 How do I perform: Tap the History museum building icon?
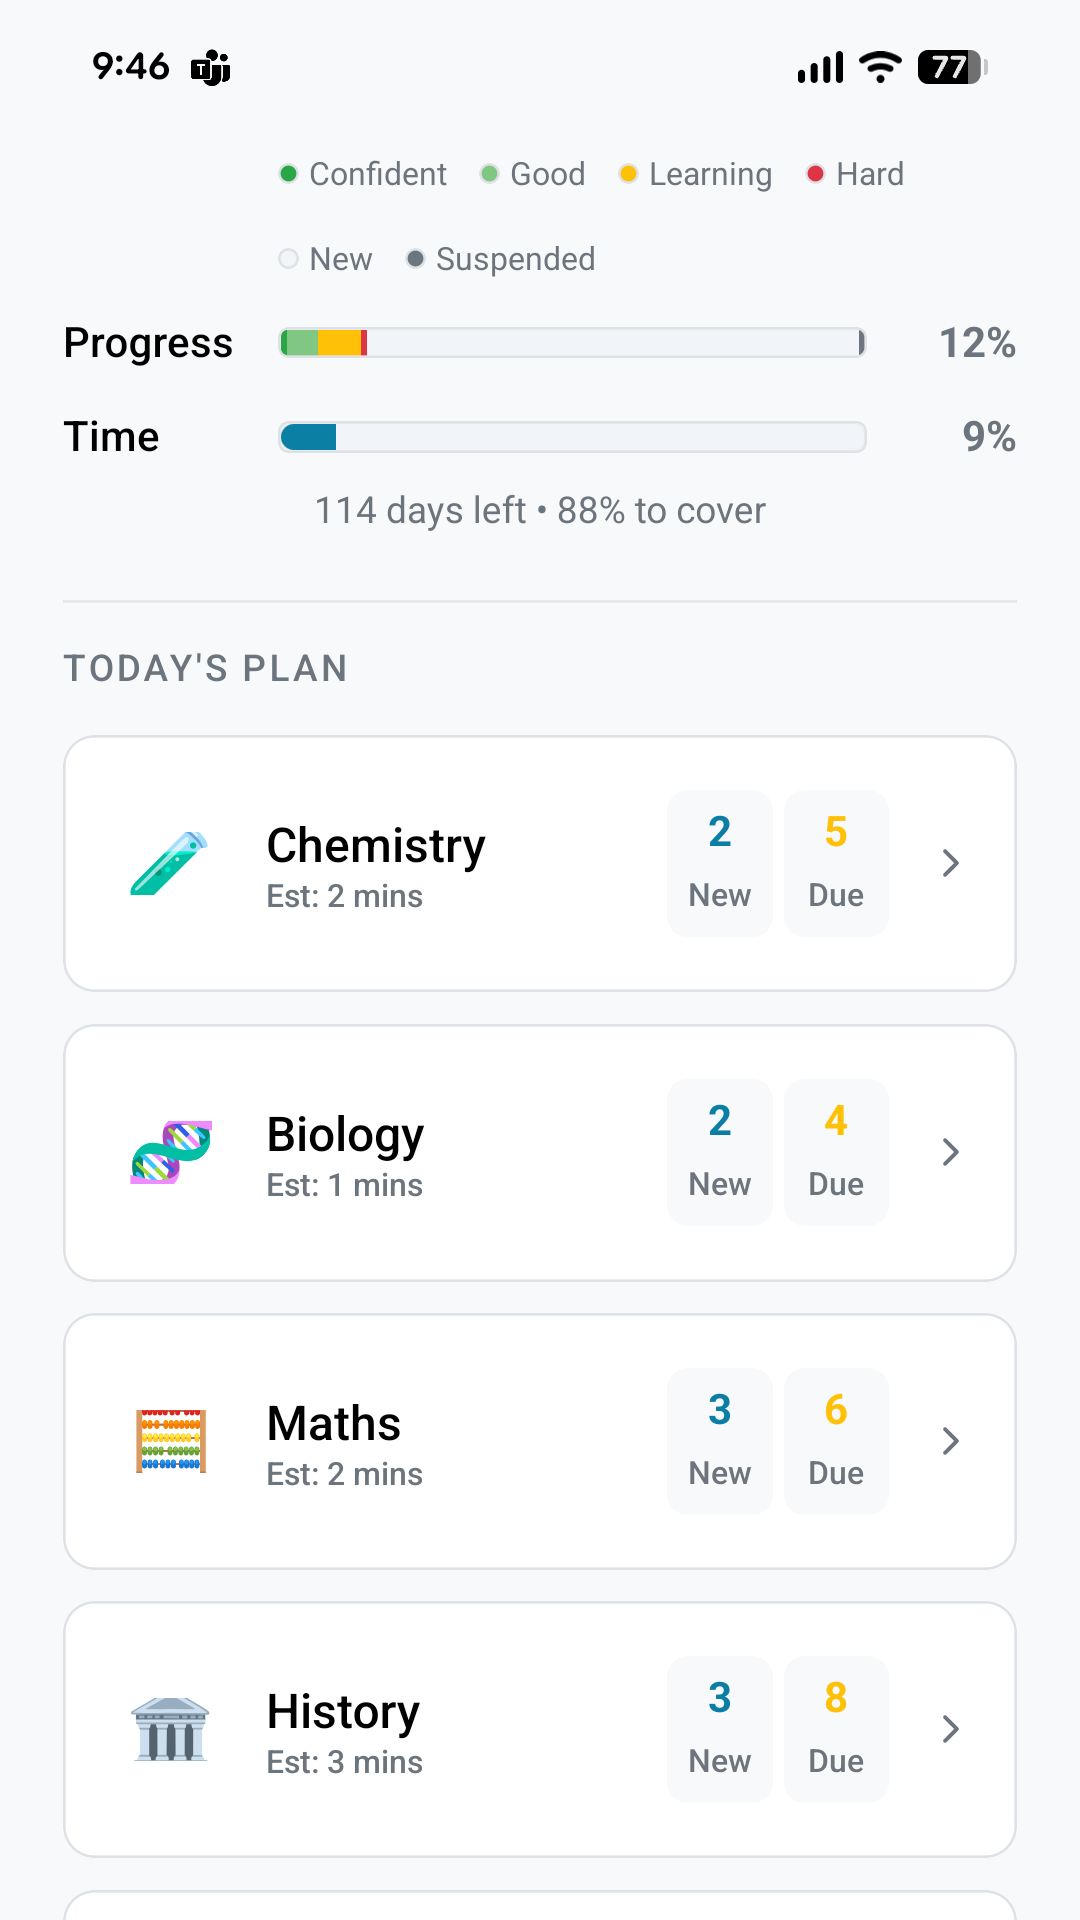point(171,1729)
